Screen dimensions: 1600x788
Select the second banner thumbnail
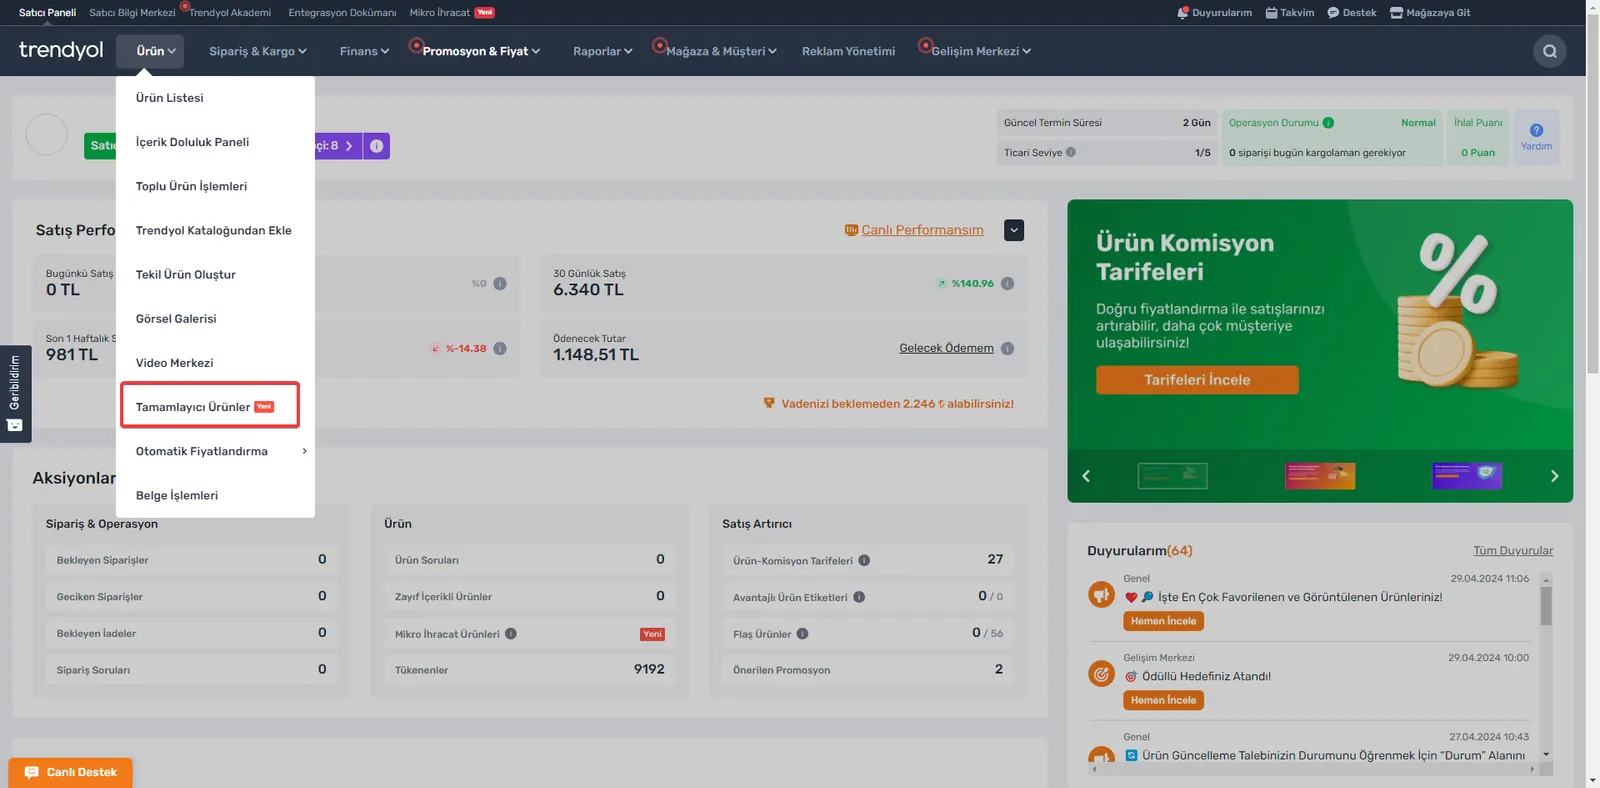pos(1320,475)
